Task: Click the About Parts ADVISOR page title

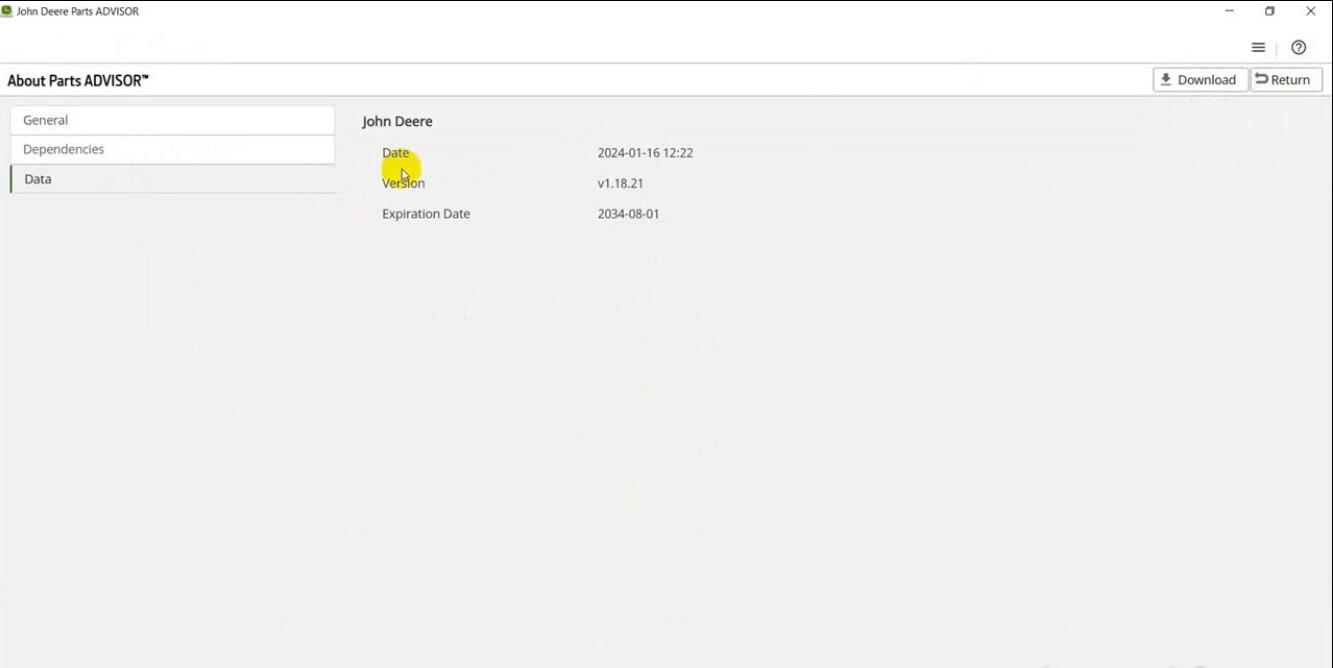Action: pos(78,80)
